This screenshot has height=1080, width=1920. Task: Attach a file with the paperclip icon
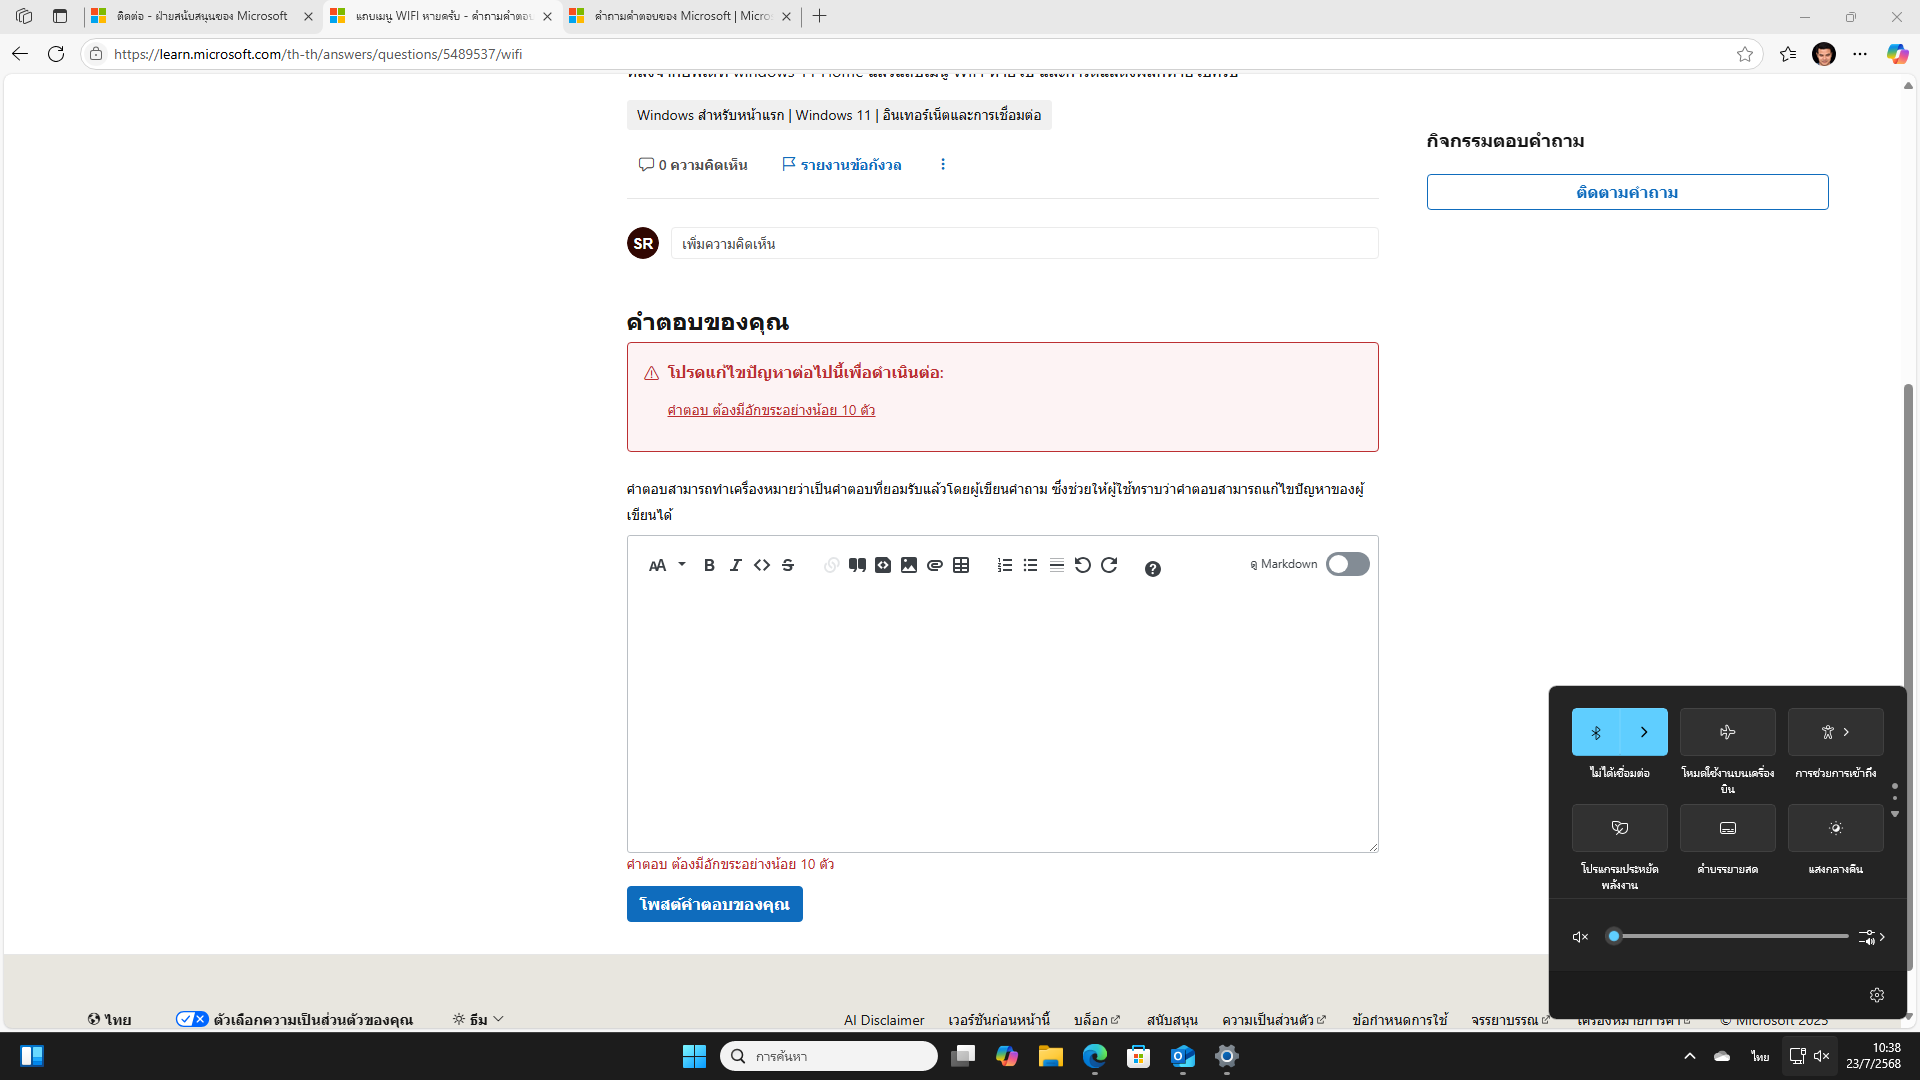[x=935, y=565]
